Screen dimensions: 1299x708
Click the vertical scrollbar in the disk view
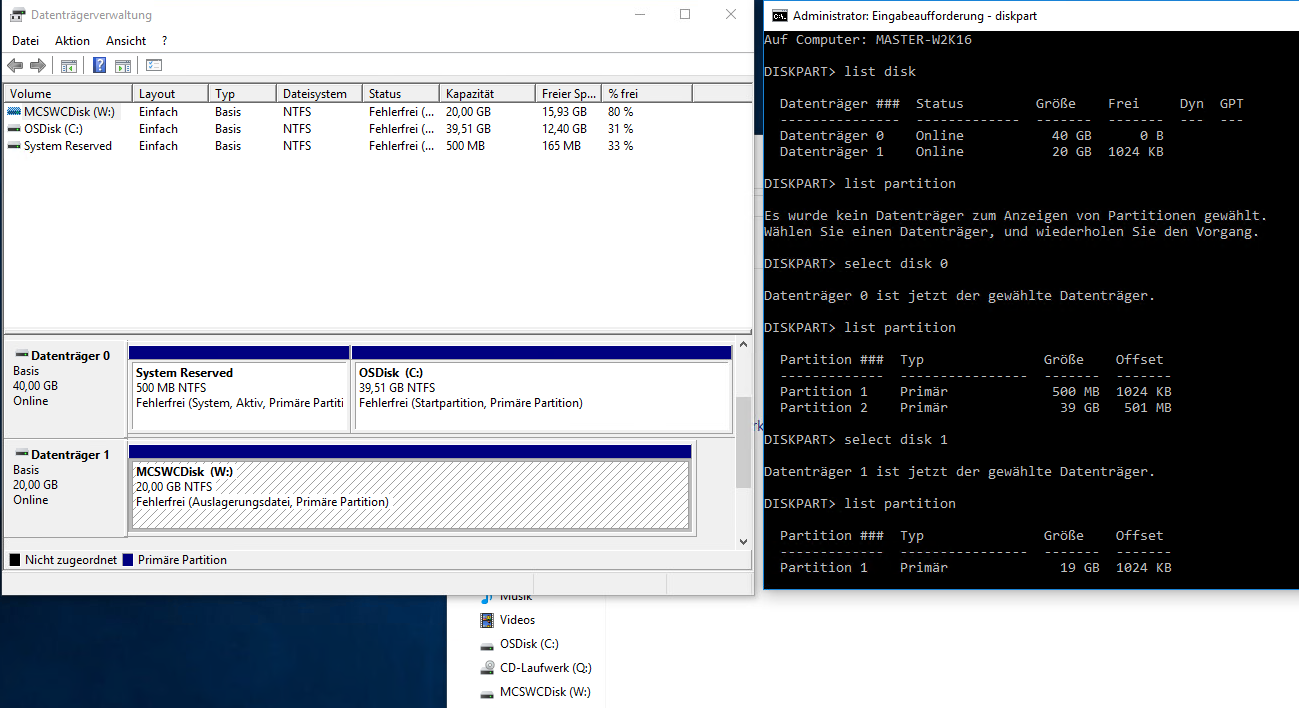click(x=741, y=430)
